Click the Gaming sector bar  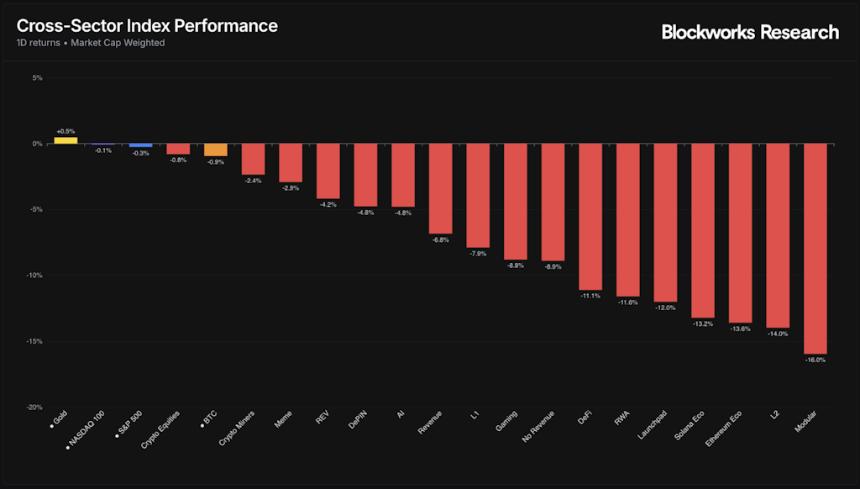[x=515, y=201]
